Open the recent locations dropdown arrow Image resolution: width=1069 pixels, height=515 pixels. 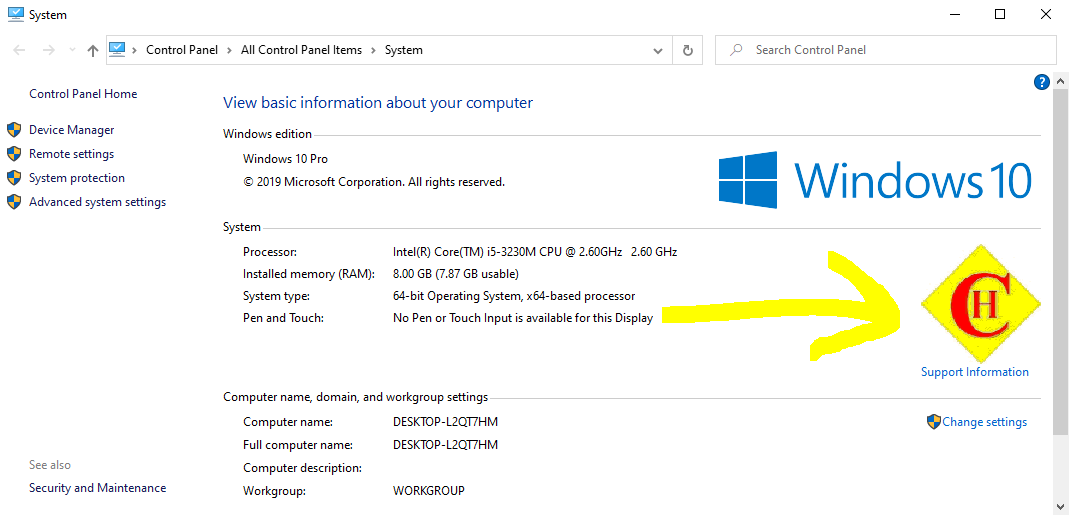[72, 50]
